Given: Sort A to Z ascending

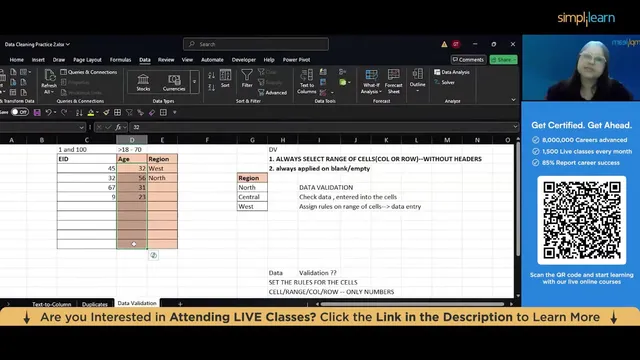Looking at the screenshot, I should point(211,75).
